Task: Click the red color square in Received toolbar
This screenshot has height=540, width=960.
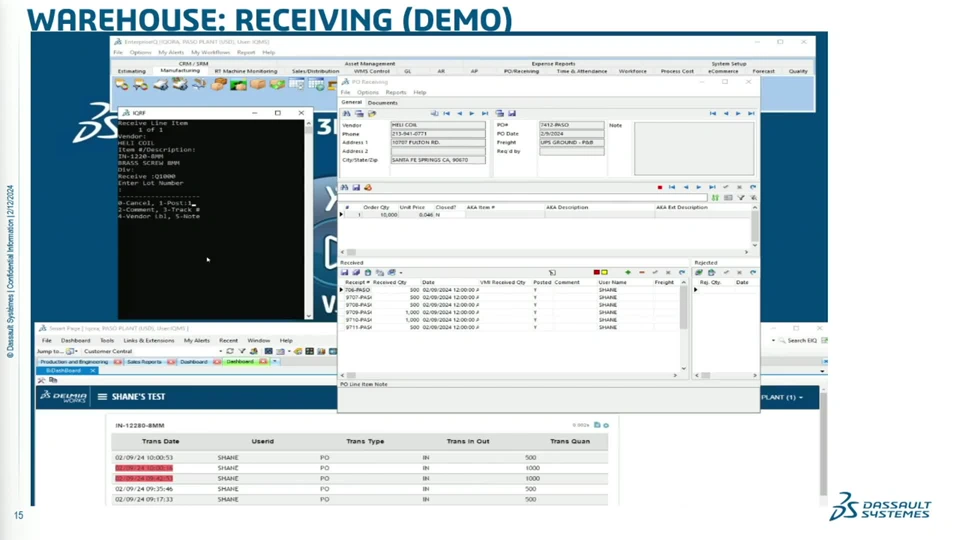Action: pyautogui.click(x=596, y=272)
